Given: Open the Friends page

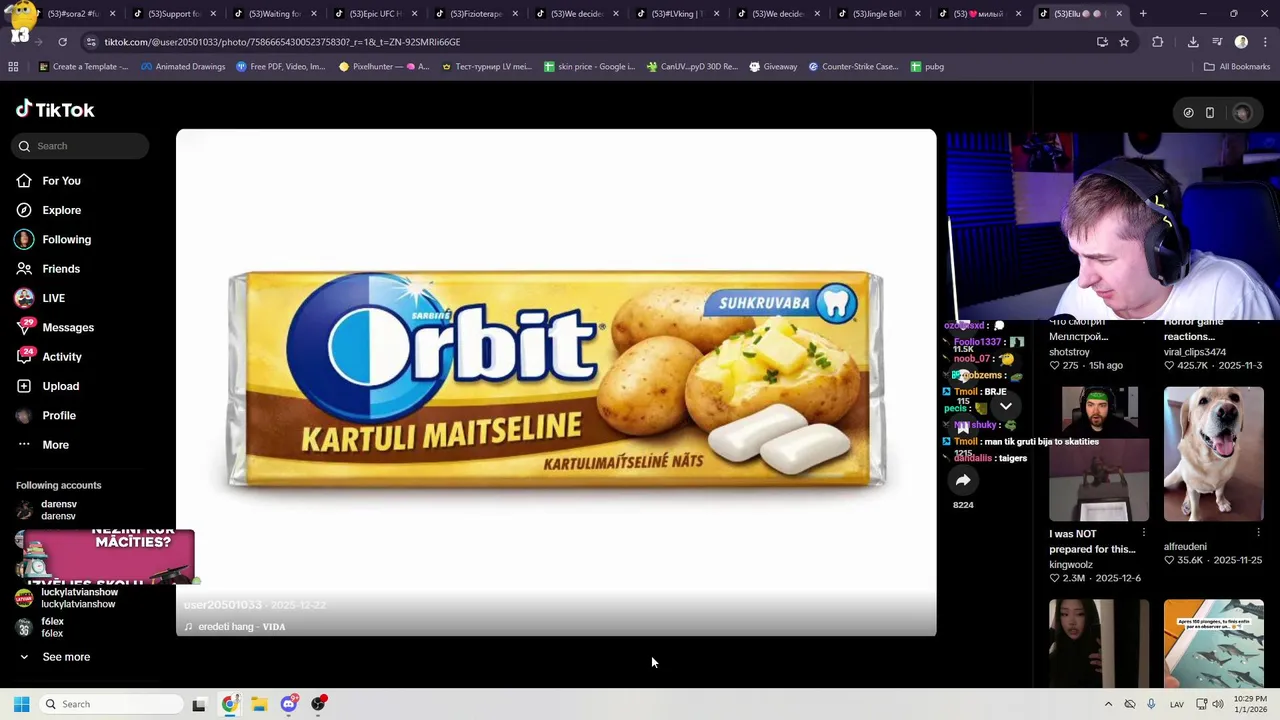Looking at the screenshot, I should (61, 269).
